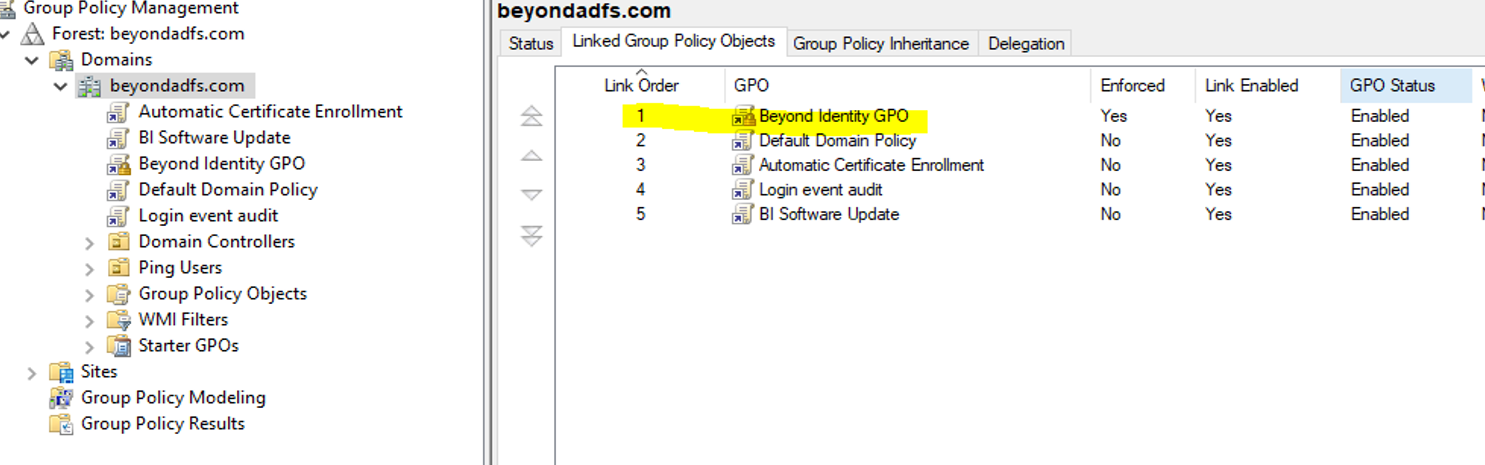1485x465 pixels.
Task: Select Login event audit name in linked list
Action: point(821,189)
